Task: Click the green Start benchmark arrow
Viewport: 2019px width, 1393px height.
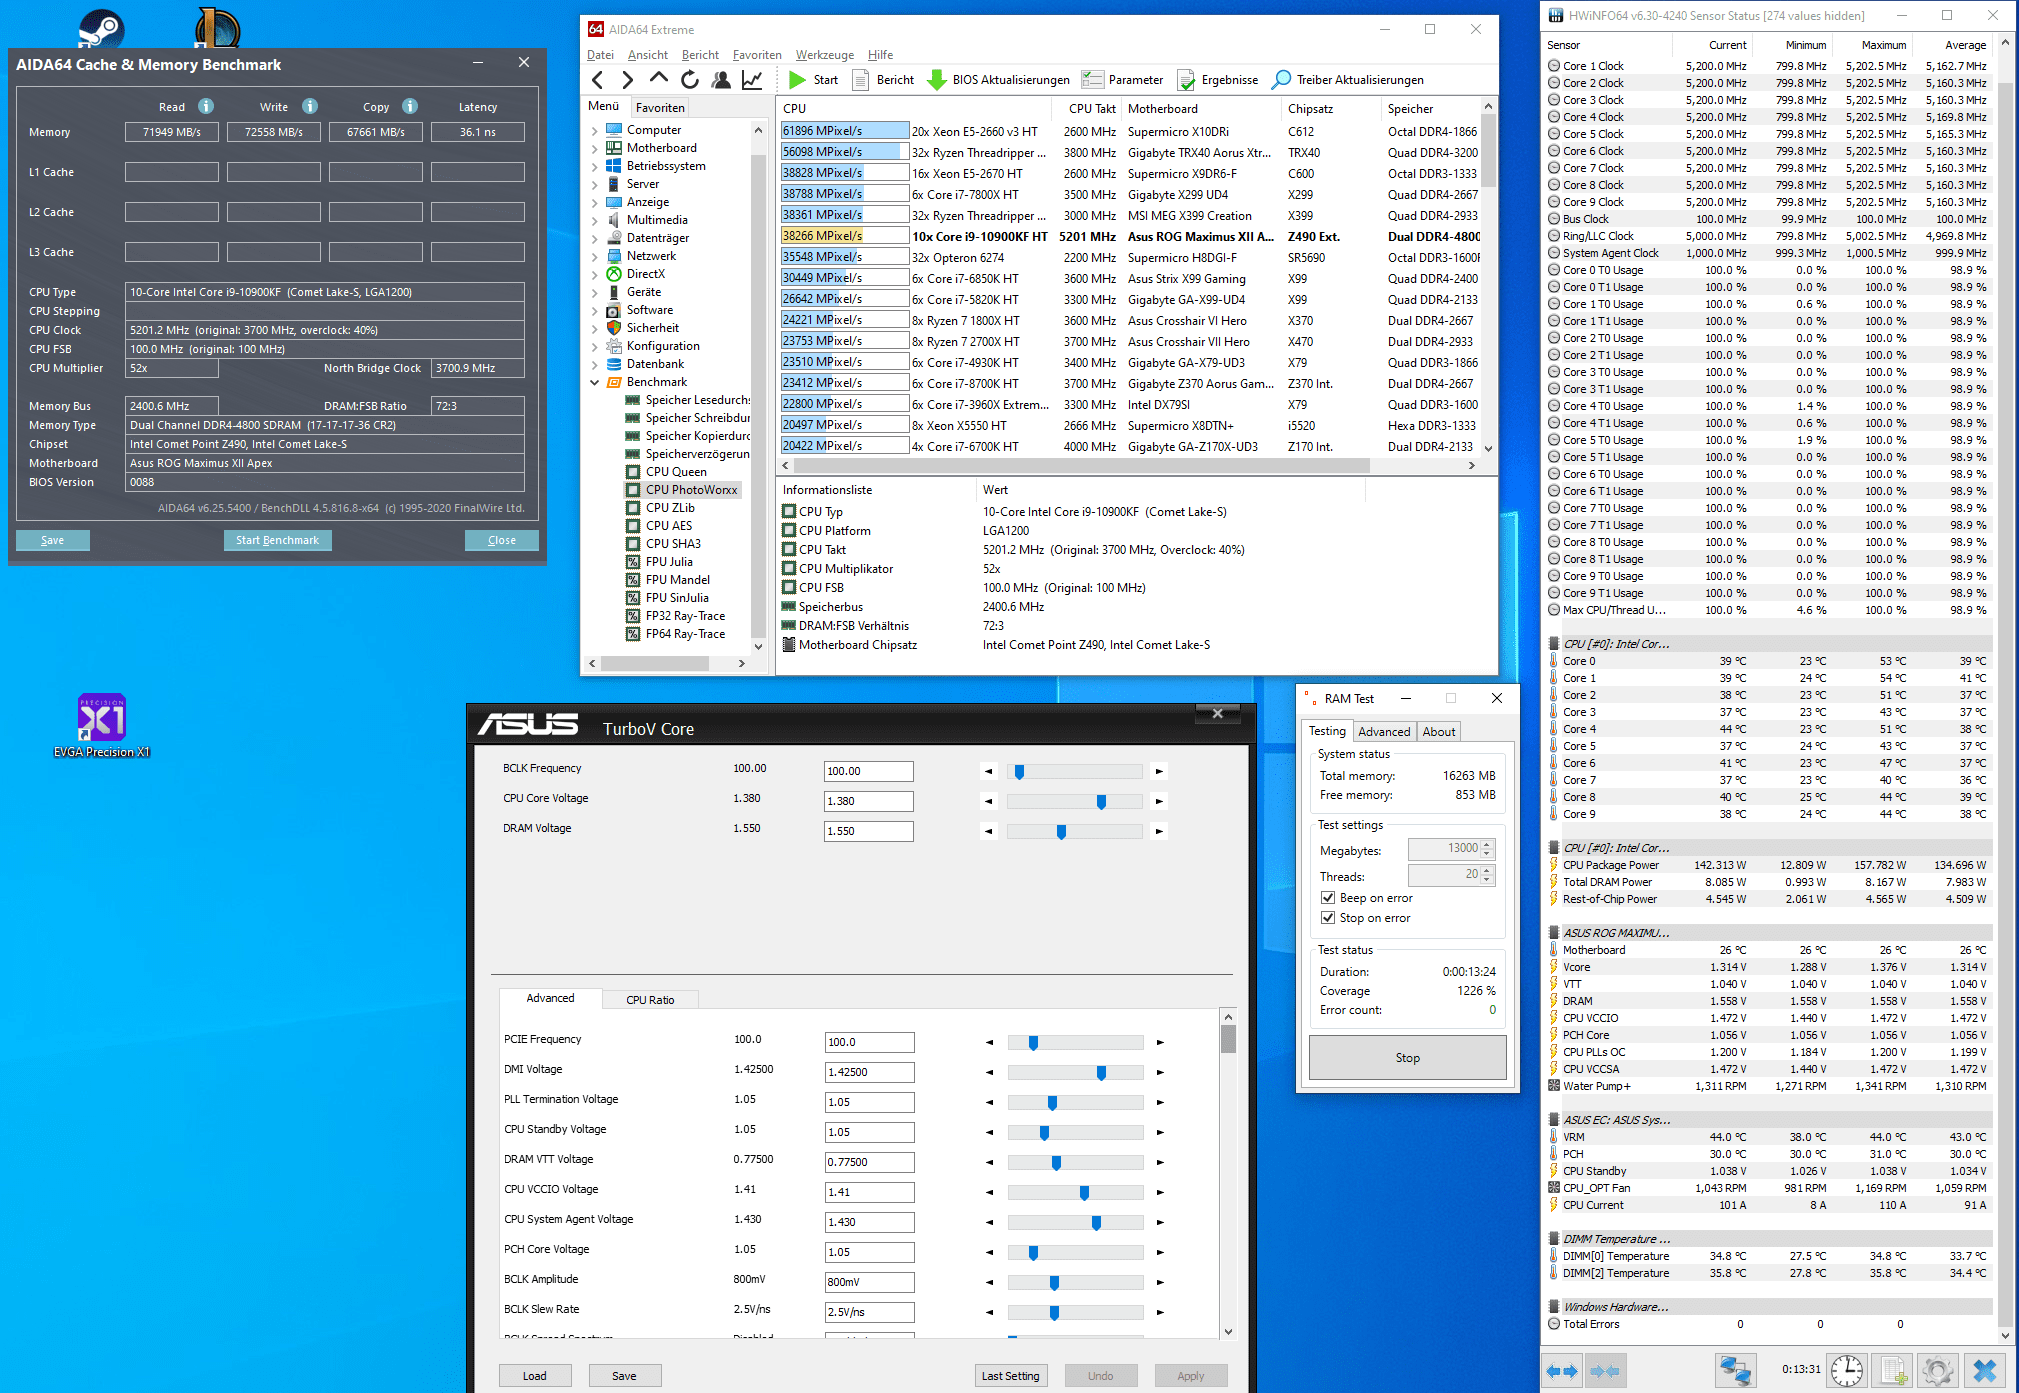Action: (x=797, y=80)
